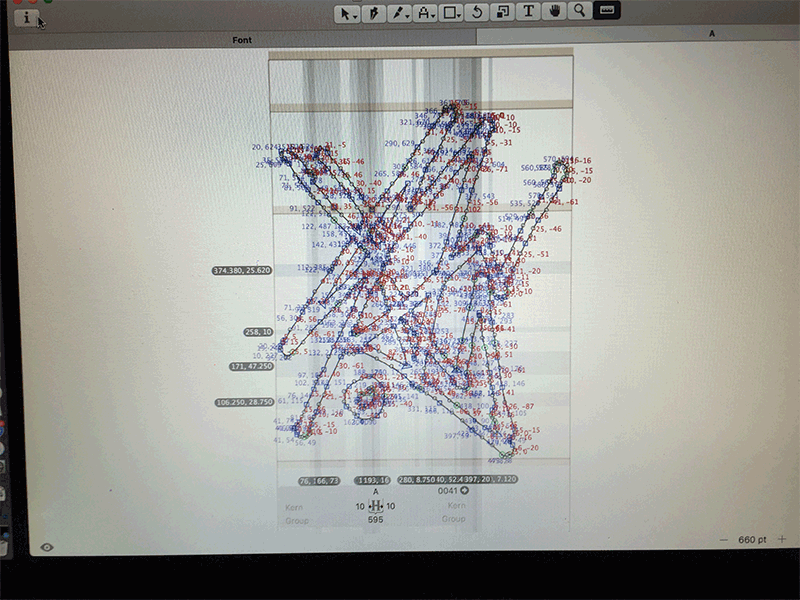Click the arrow next to Unicode 0041
Image resolution: width=800 pixels, height=600 pixels.
point(464,490)
